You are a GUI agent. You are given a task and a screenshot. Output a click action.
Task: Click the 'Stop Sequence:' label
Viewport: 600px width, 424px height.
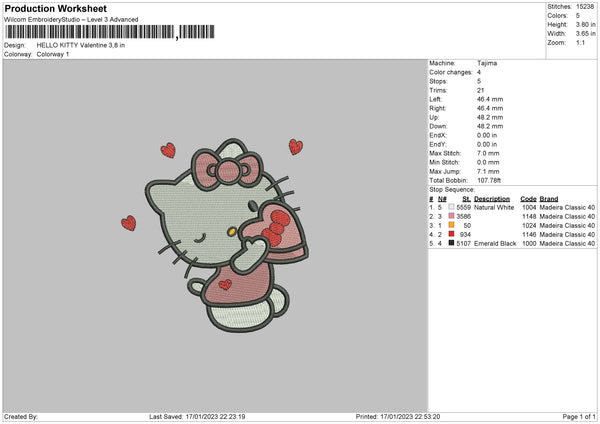click(452, 190)
